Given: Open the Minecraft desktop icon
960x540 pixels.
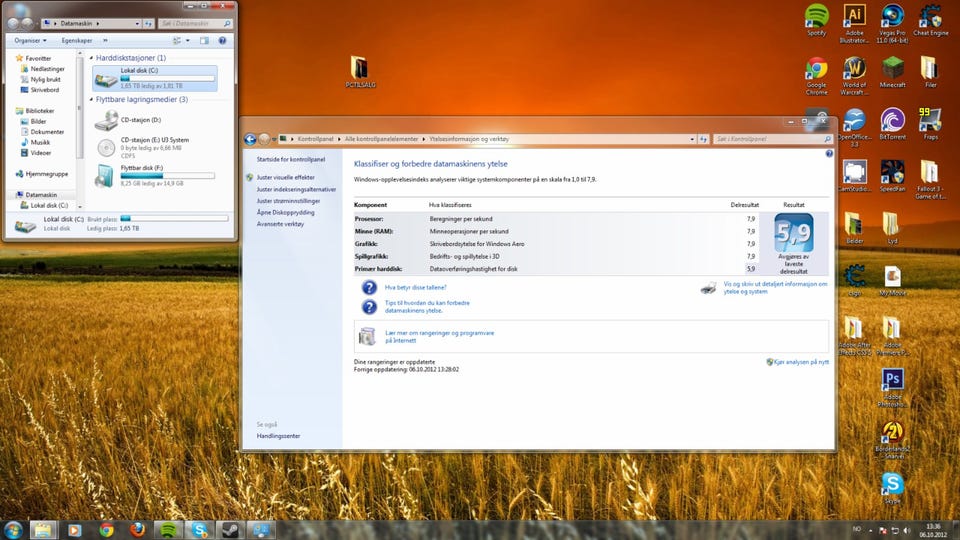Looking at the screenshot, I should (x=892, y=69).
